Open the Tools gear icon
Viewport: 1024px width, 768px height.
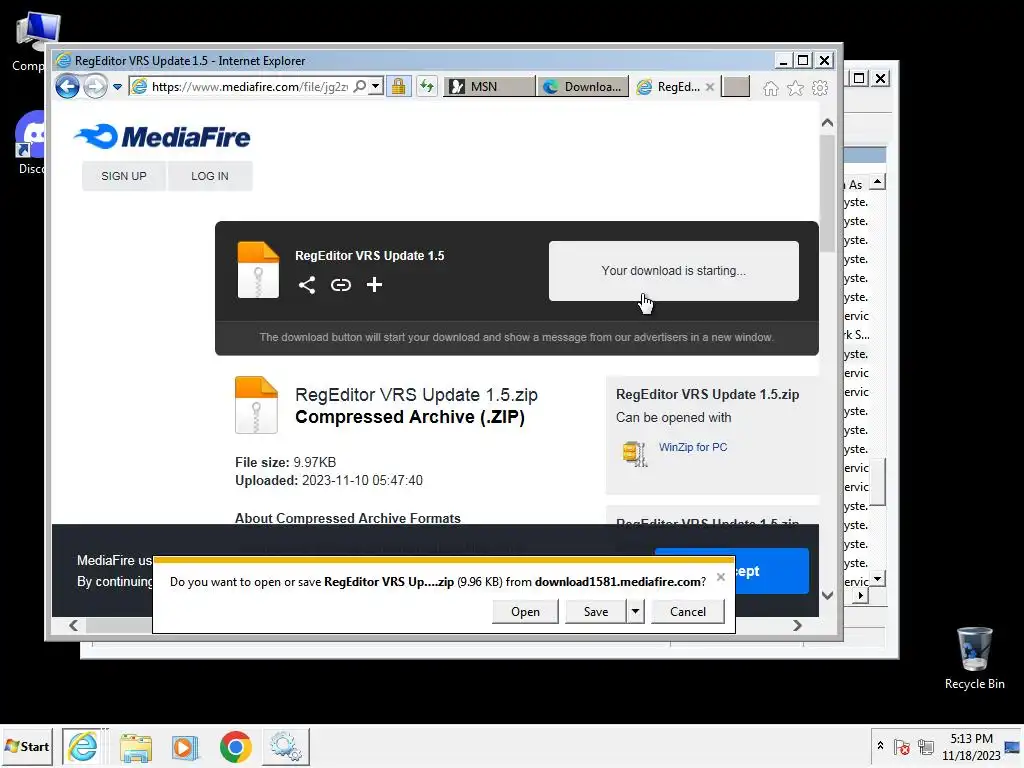pyautogui.click(x=820, y=88)
